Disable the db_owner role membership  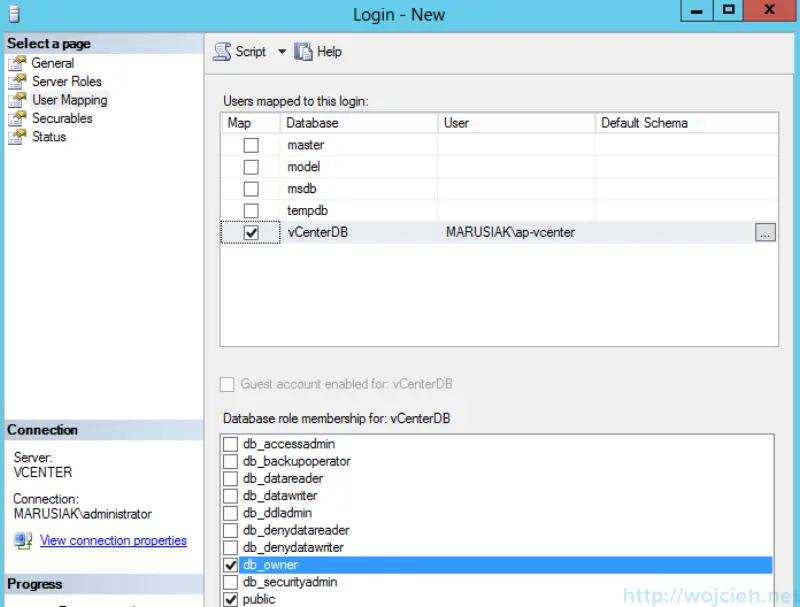[x=230, y=564]
